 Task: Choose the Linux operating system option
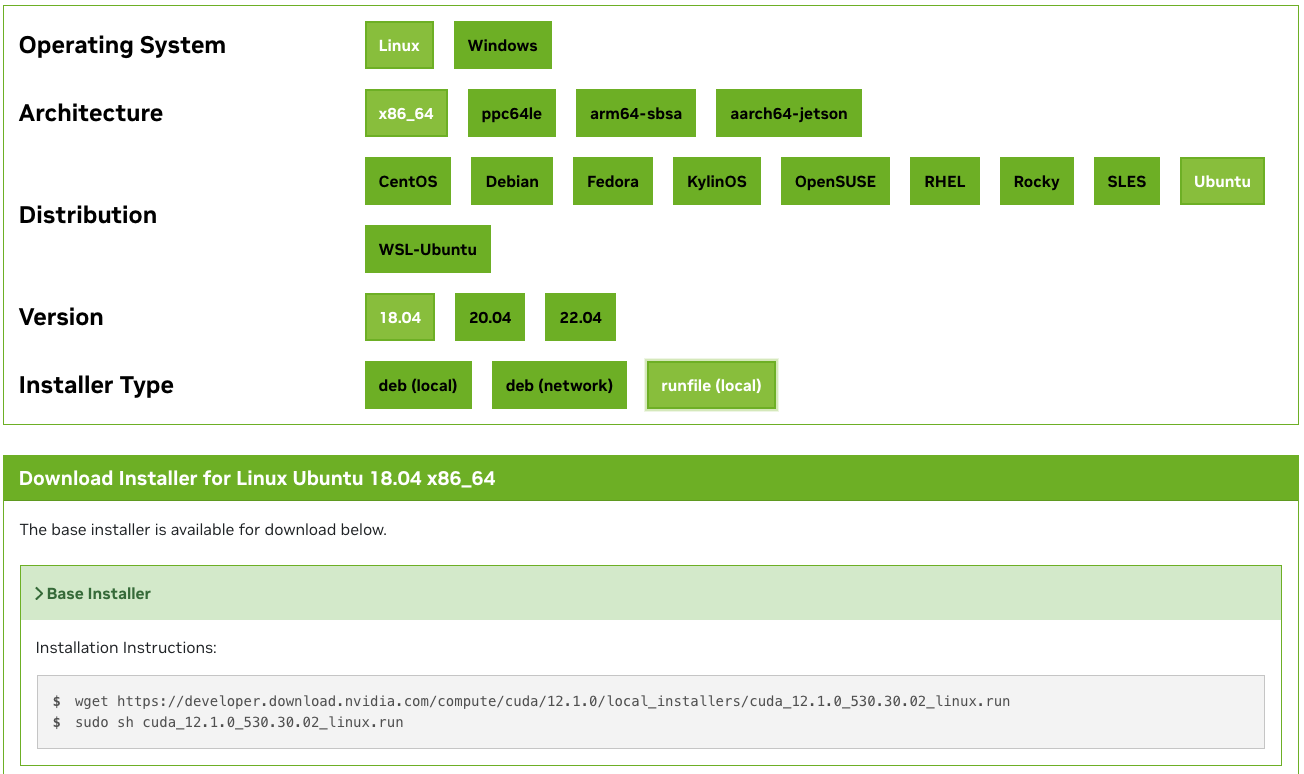coord(399,45)
